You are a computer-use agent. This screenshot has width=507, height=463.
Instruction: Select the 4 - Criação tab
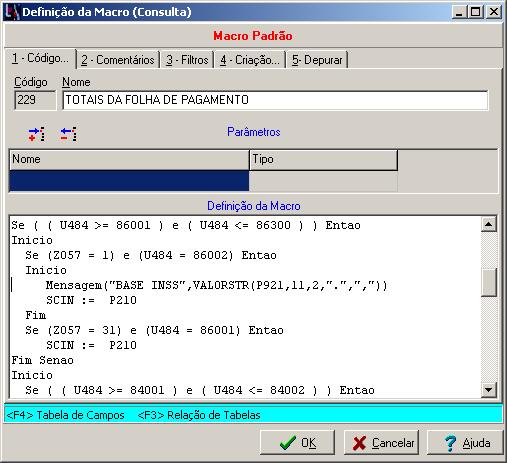click(x=250, y=60)
